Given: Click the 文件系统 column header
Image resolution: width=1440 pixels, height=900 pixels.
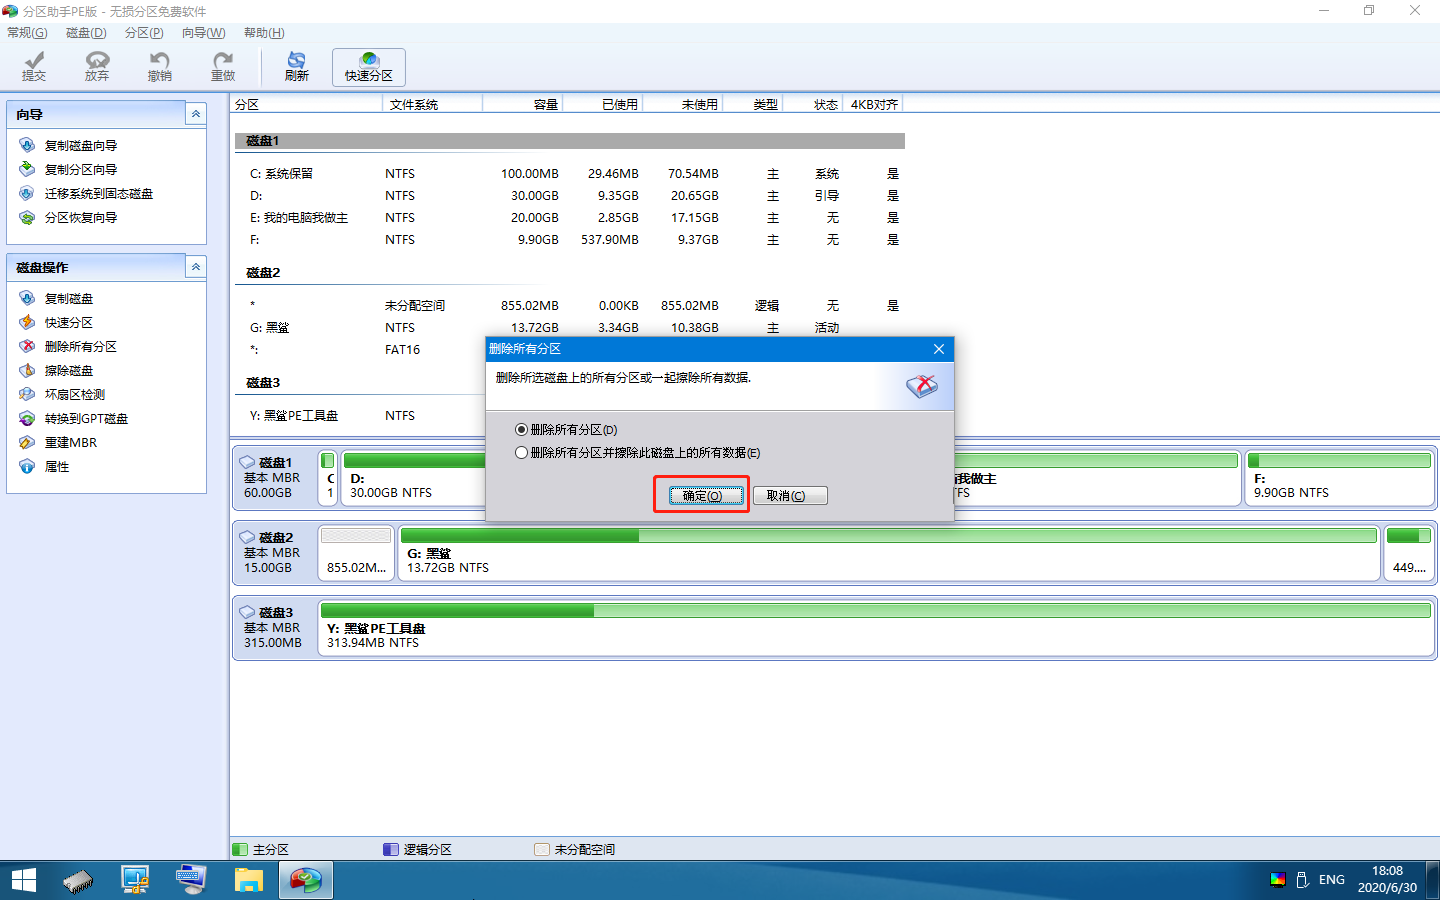Looking at the screenshot, I should [432, 104].
